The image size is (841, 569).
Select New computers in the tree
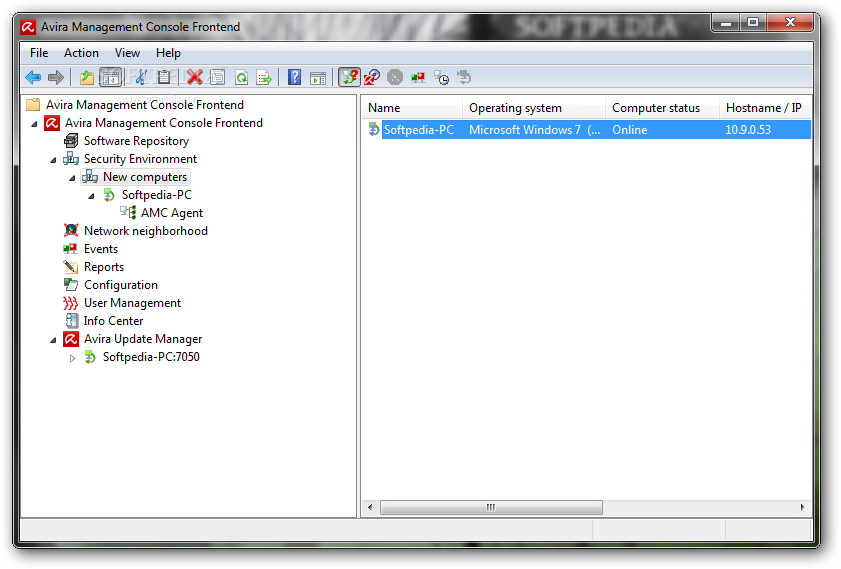tap(145, 177)
